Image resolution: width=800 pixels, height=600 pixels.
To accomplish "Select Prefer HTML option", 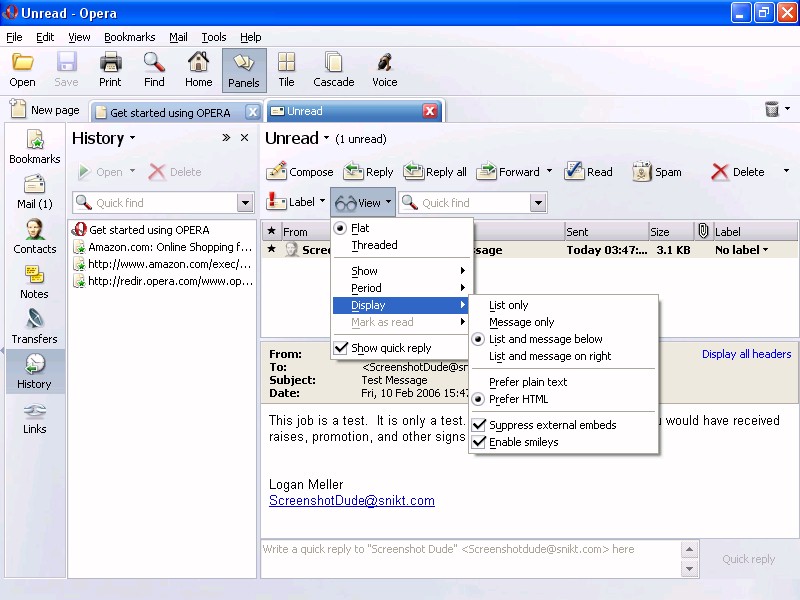I will [x=518, y=399].
